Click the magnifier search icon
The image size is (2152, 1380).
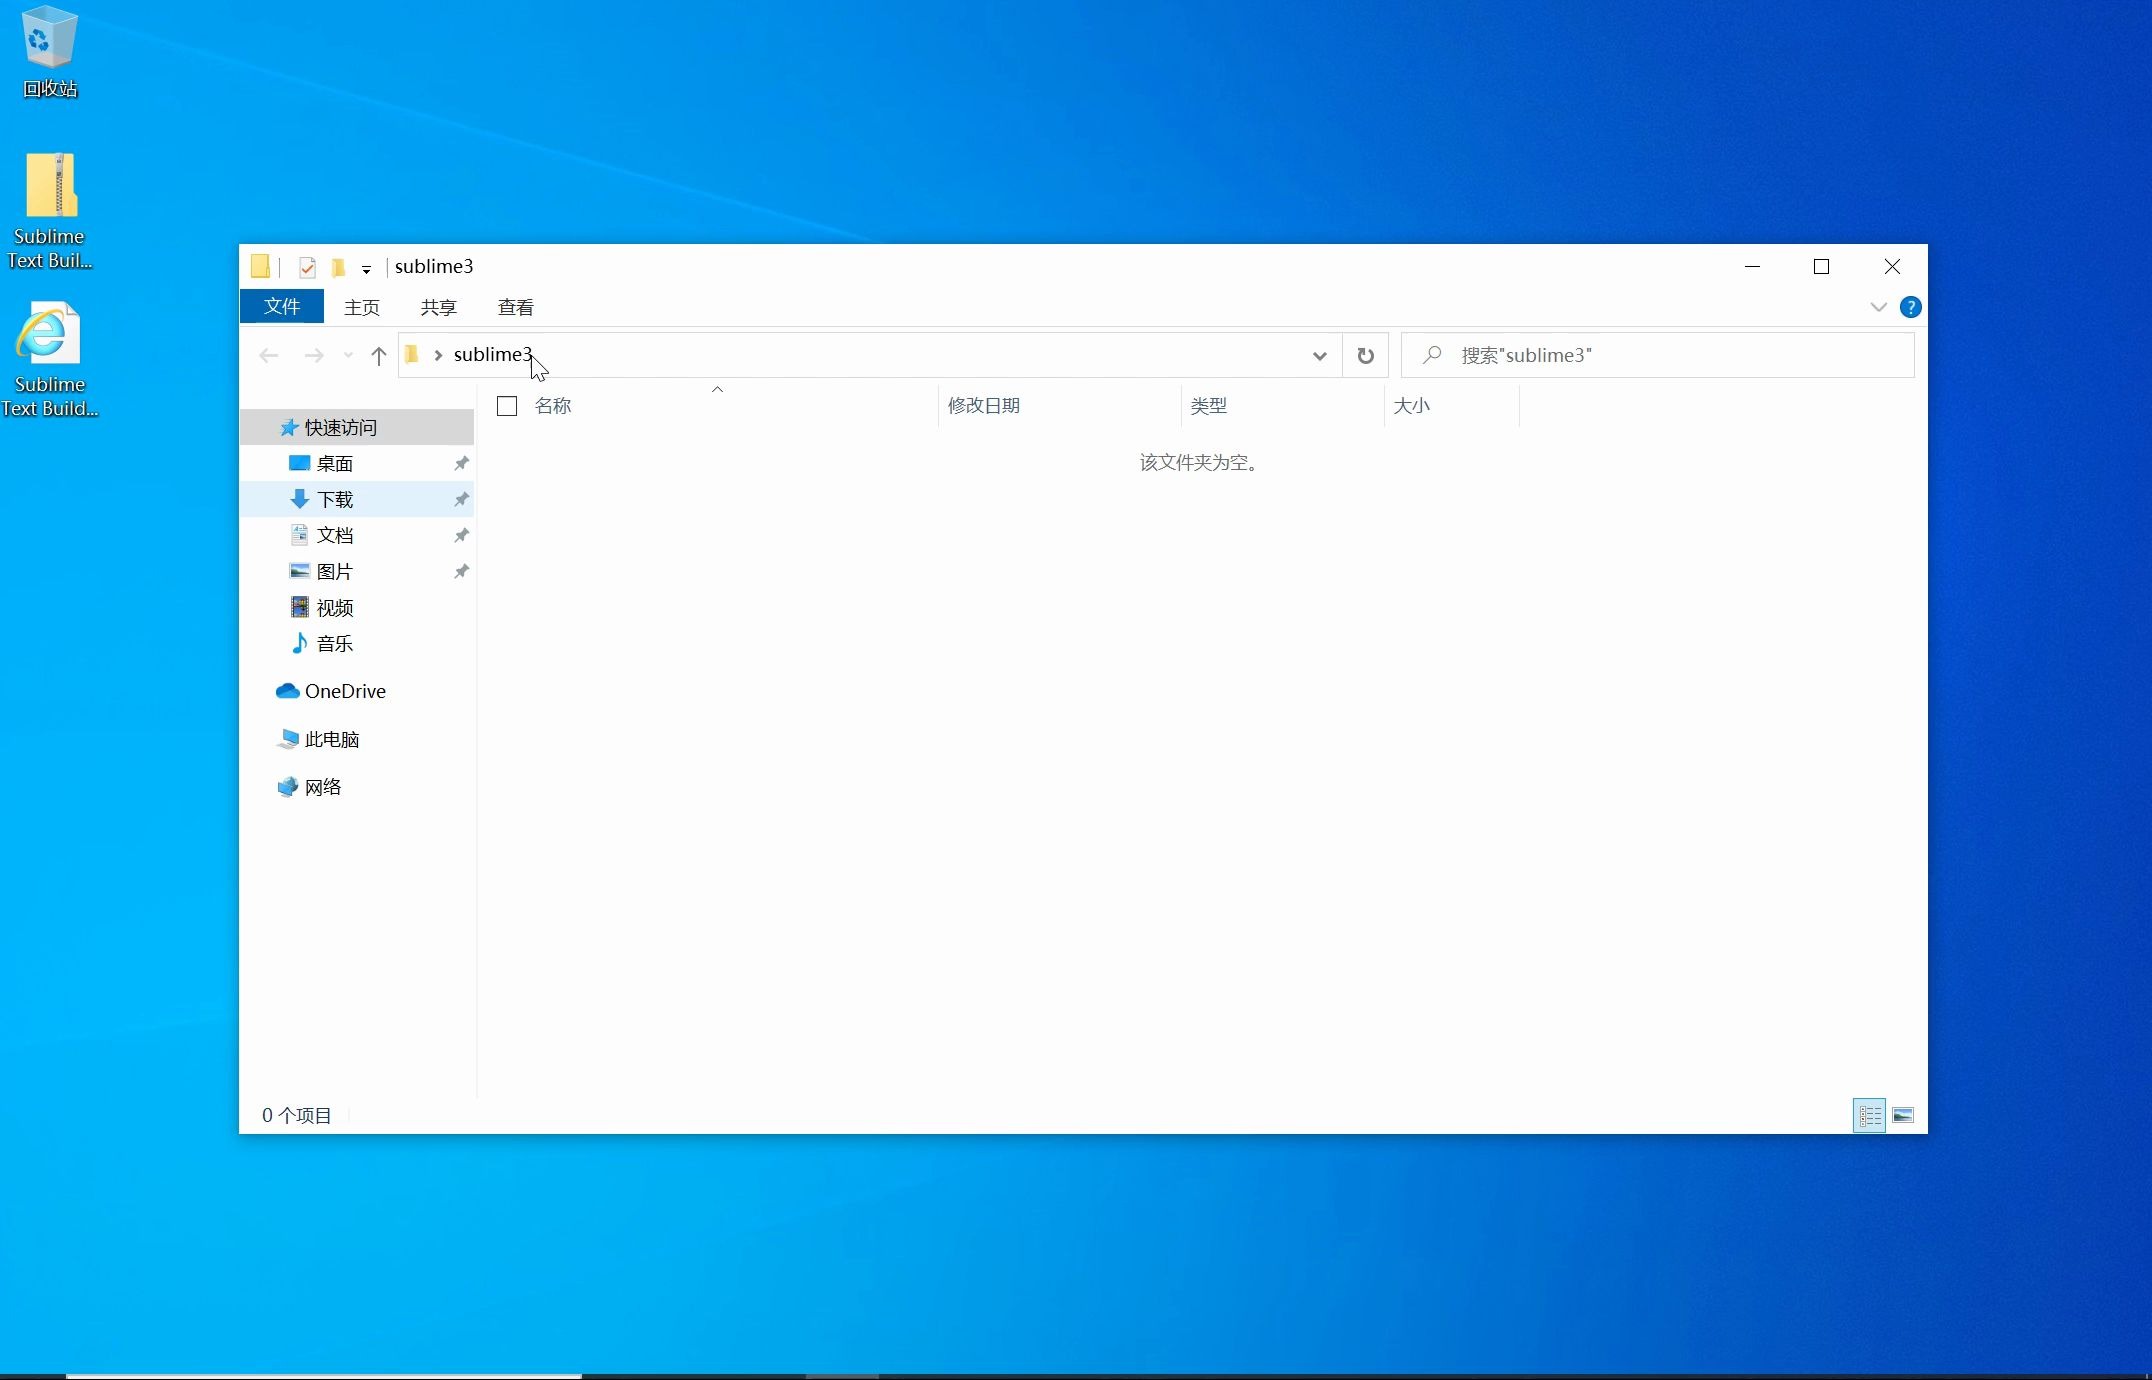click(1432, 354)
